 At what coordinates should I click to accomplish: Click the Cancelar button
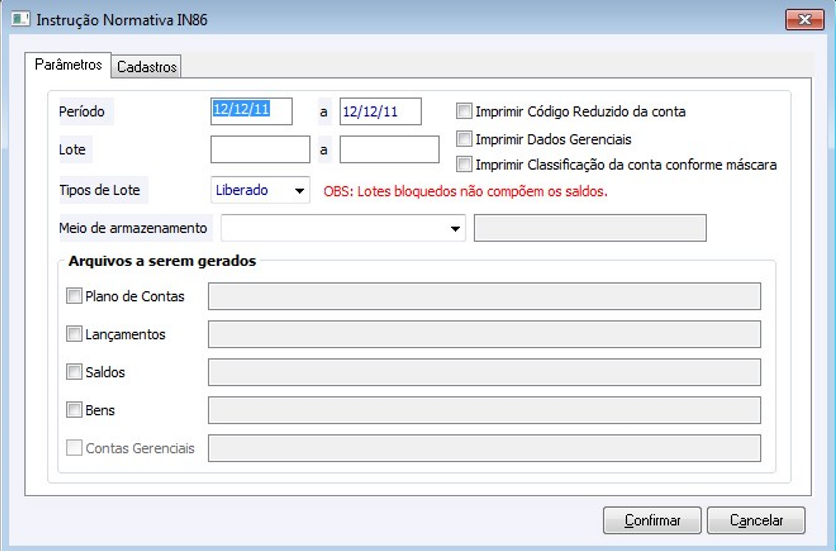756,520
